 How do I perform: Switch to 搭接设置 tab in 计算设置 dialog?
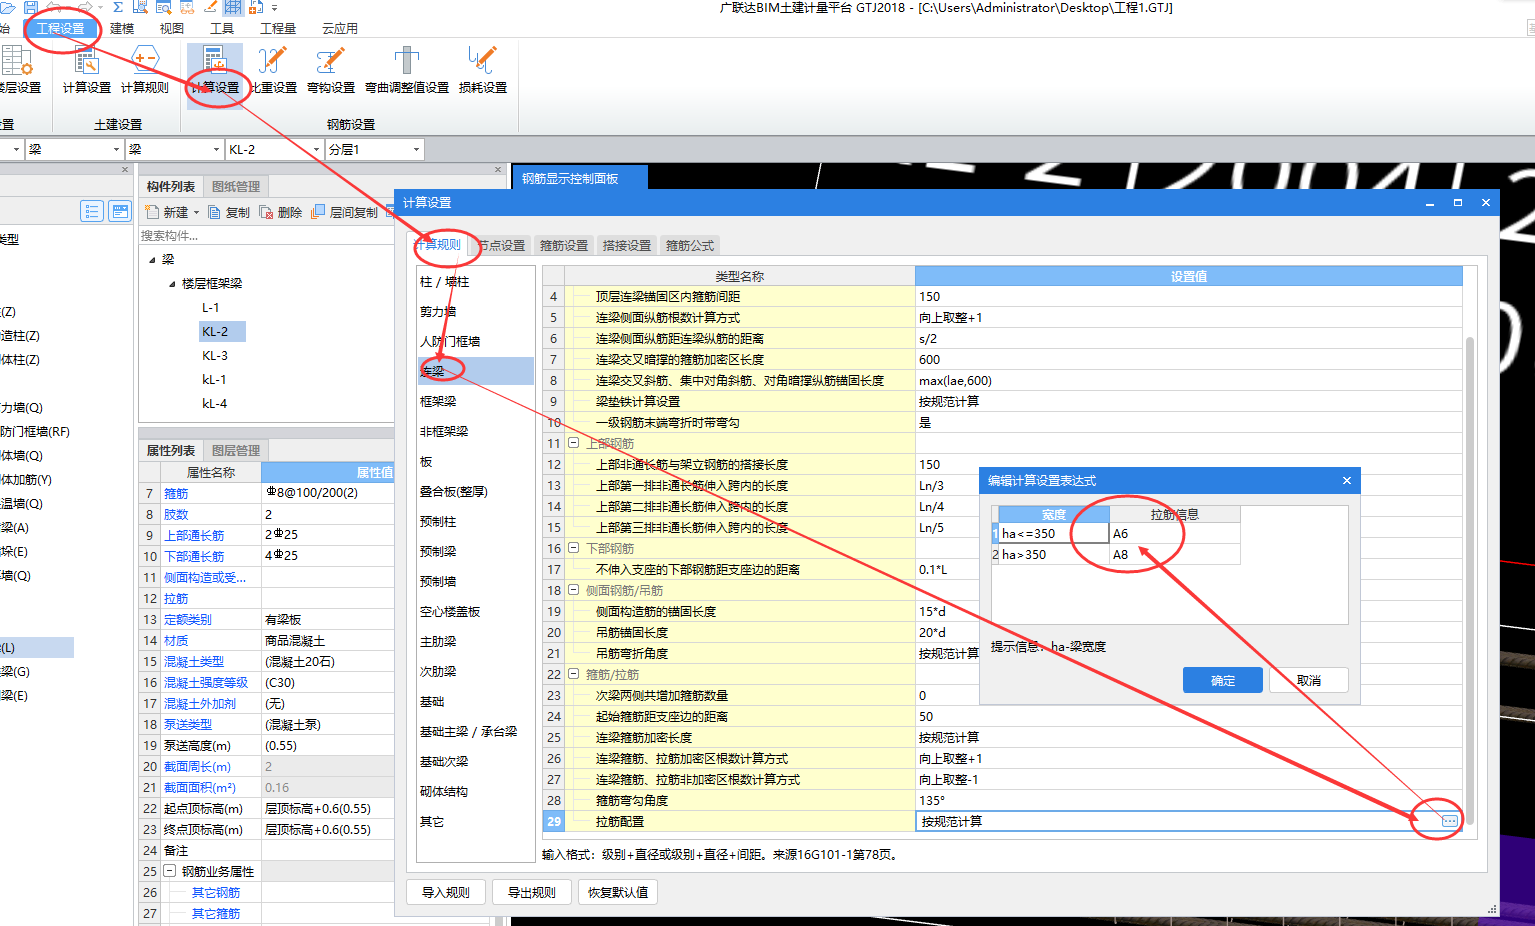tap(627, 245)
